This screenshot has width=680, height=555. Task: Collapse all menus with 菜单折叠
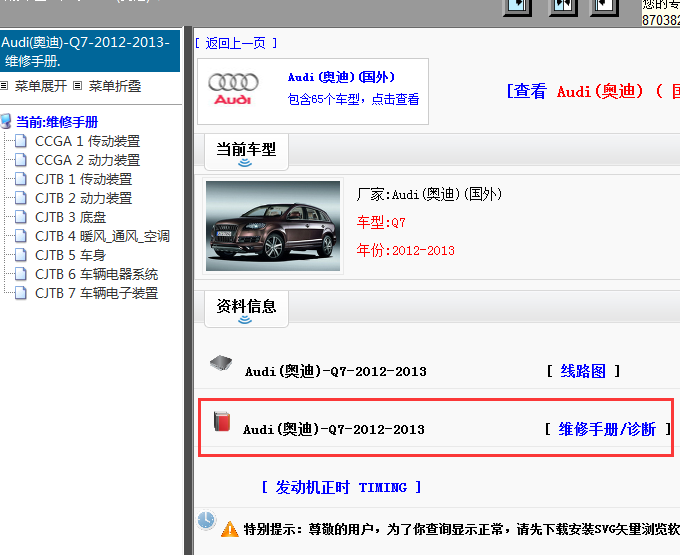[114, 86]
